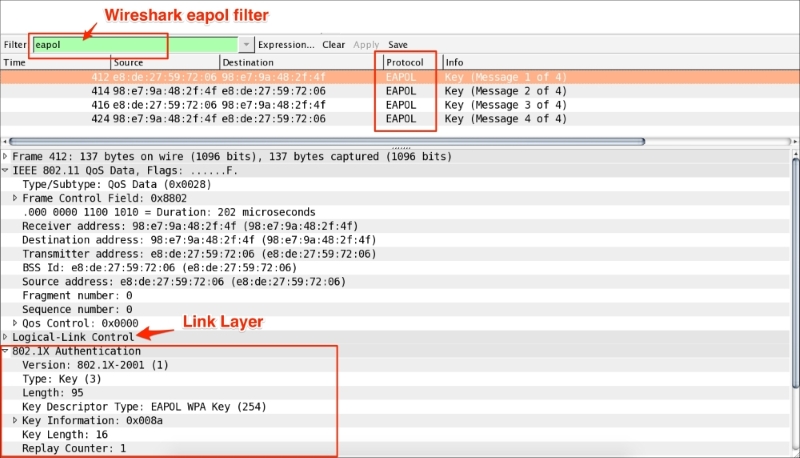Collapse the 802.1X Authentication node
The height and width of the screenshot is (458, 800).
click(5, 351)
